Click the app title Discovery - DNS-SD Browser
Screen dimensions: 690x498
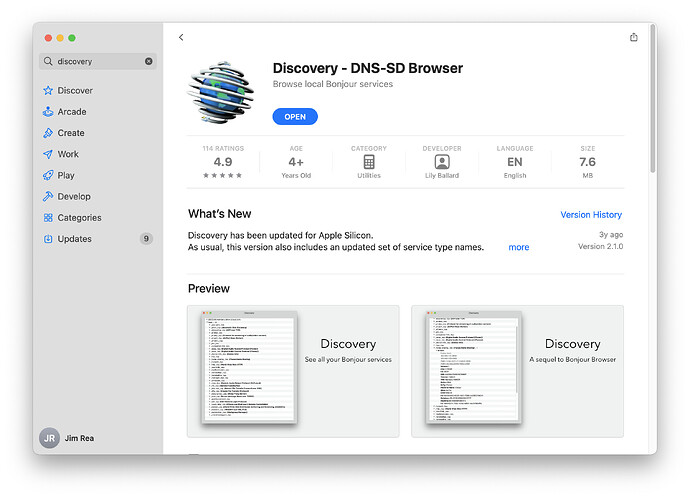[368, 68]
